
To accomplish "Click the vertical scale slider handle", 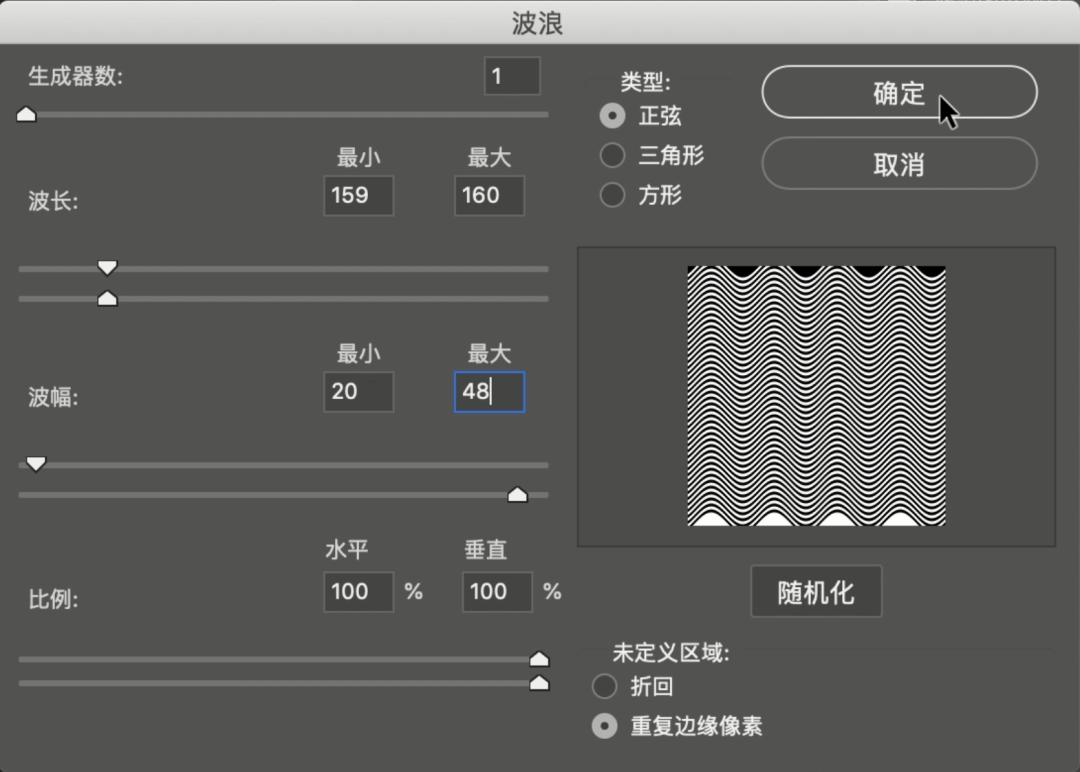I will point(539,684).
